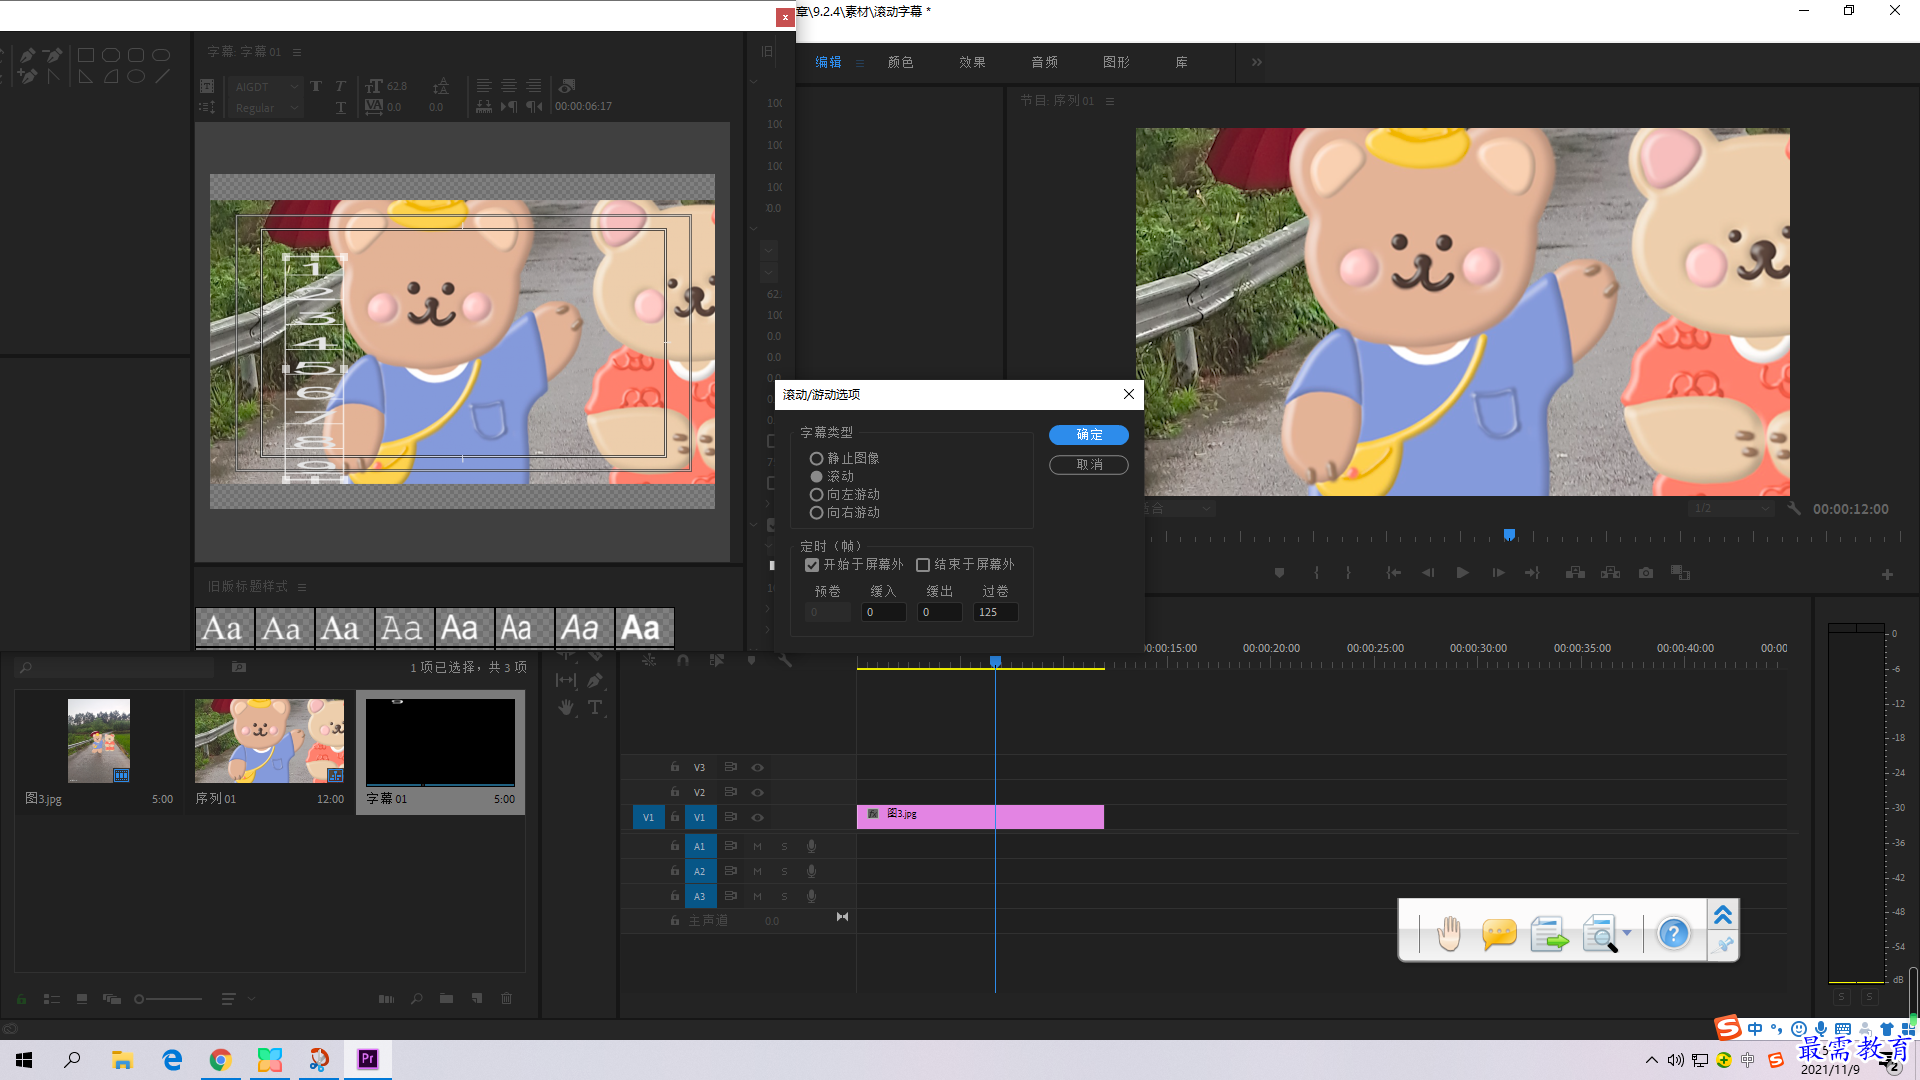The image size is (1920, 1080).
Task: Confirm dialog with 确定 button
Action: click(1089, 435)
